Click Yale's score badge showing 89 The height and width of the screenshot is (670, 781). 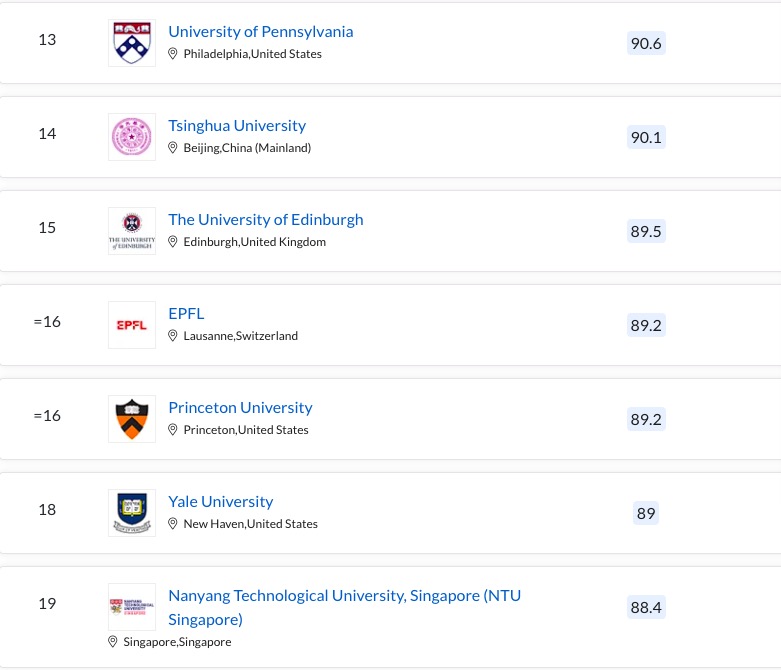(x=646, y=513)
